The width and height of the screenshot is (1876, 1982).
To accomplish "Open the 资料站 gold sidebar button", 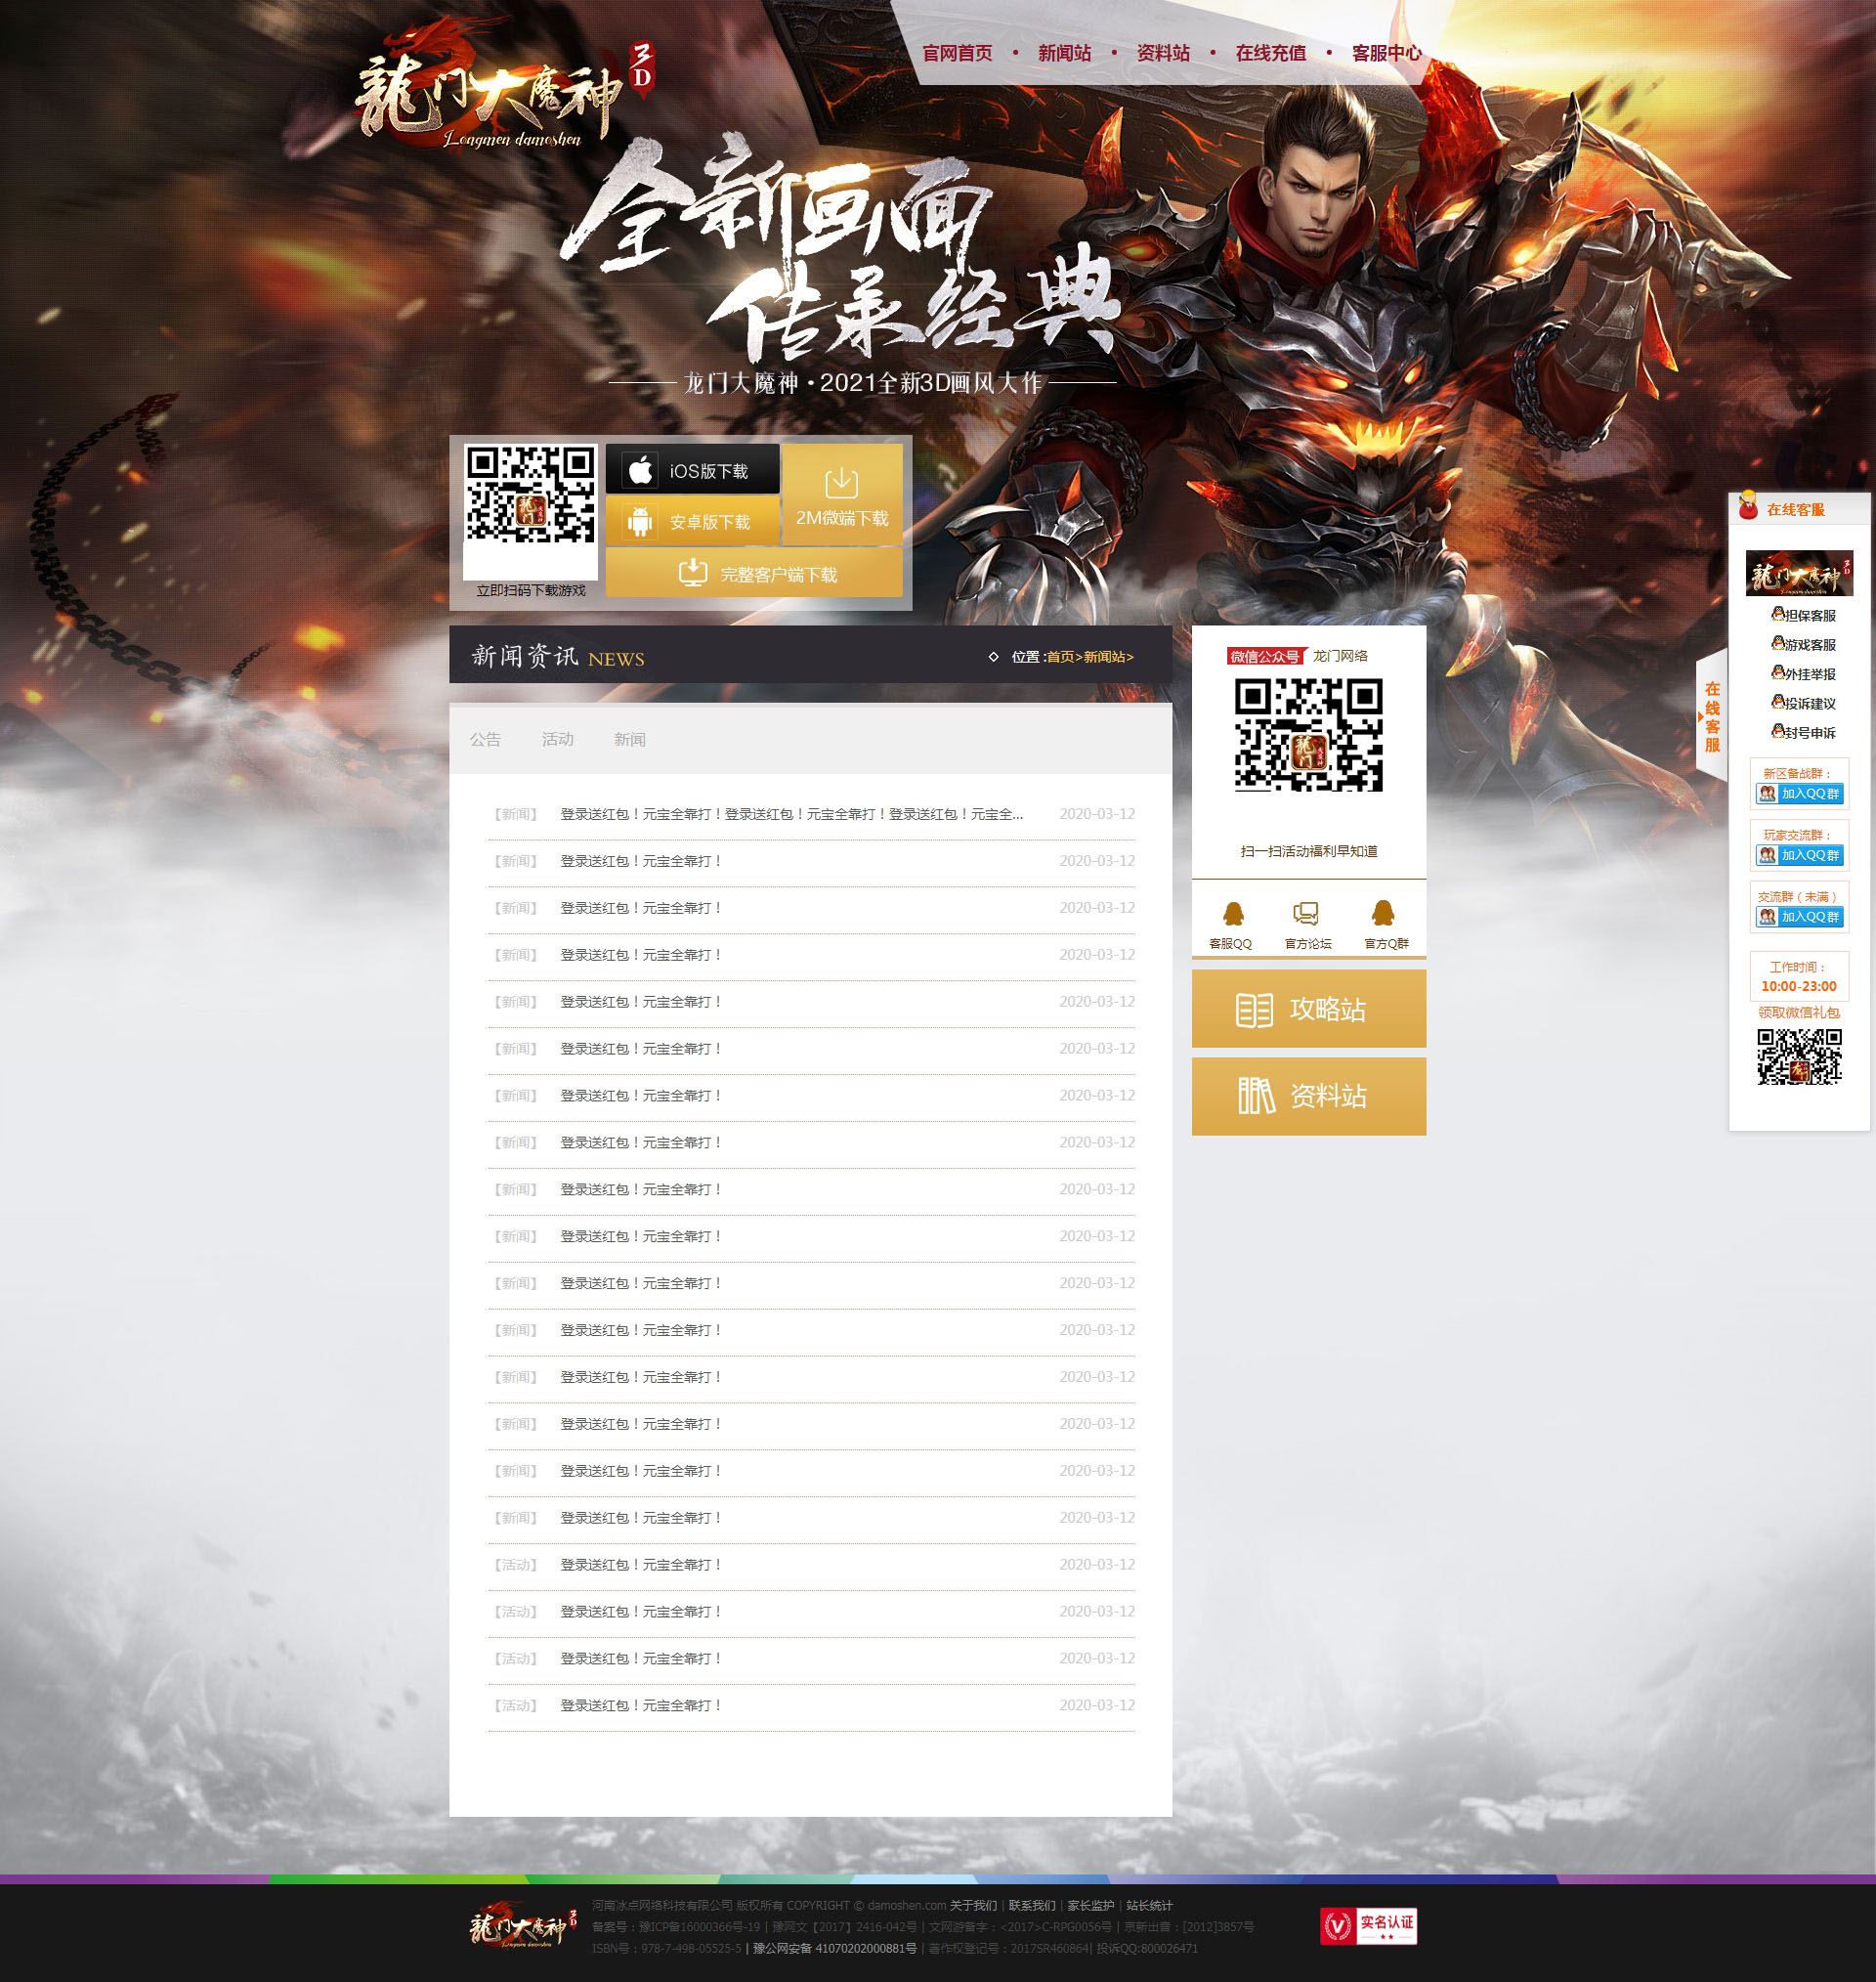I will pos(1308,1096).
